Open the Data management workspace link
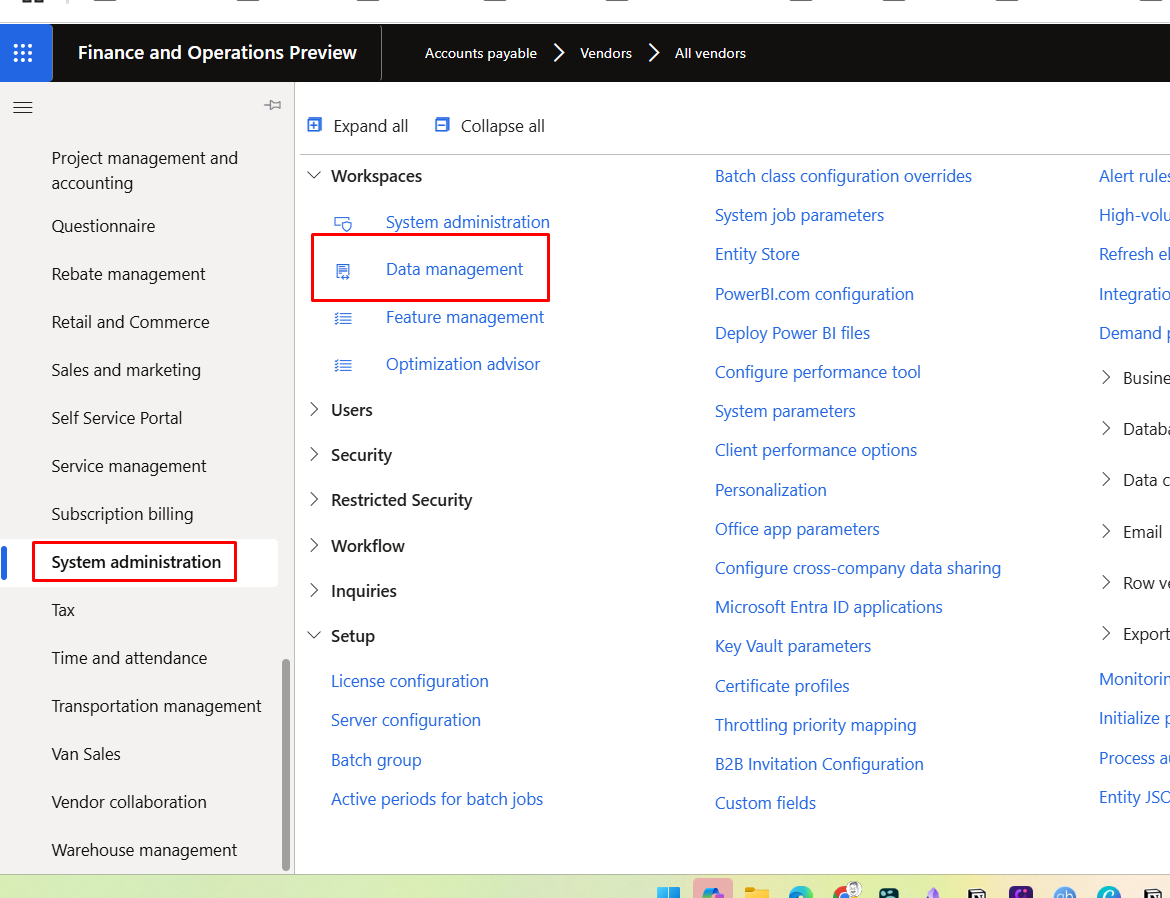The width and height of the screenshot is (1170, 898). 454,269
